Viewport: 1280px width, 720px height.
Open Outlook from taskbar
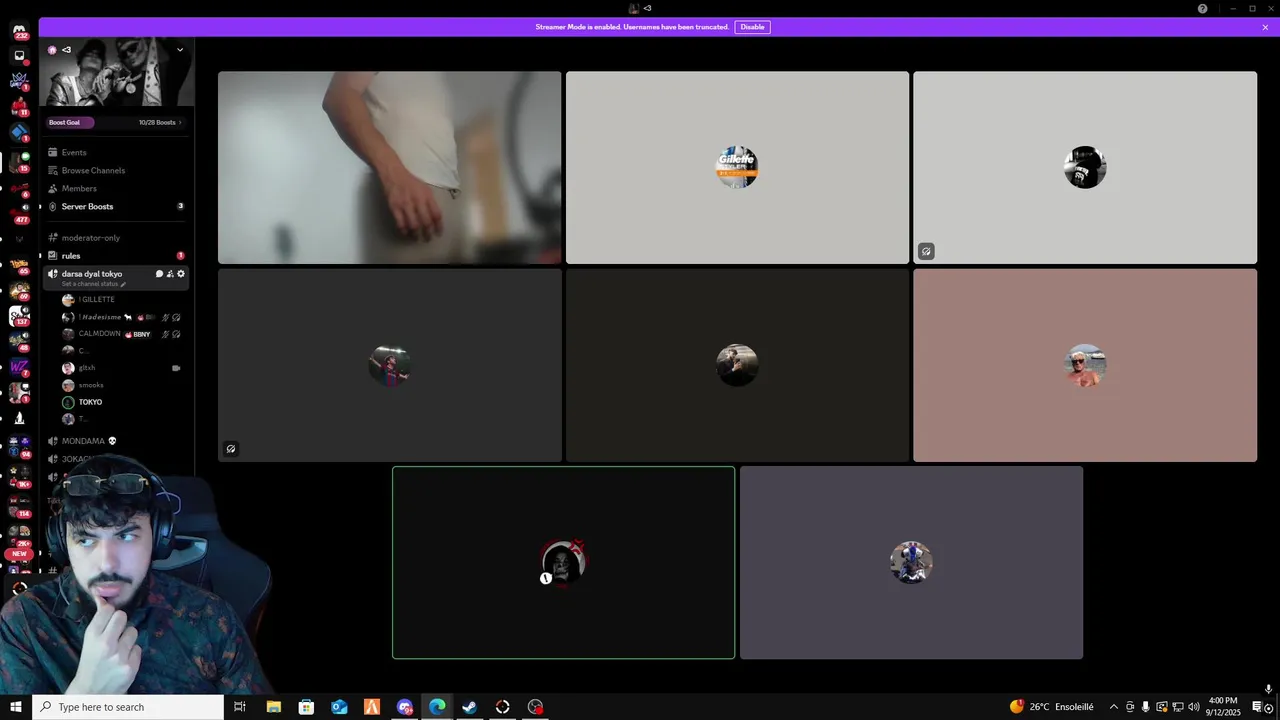click(x=339, y=707)
